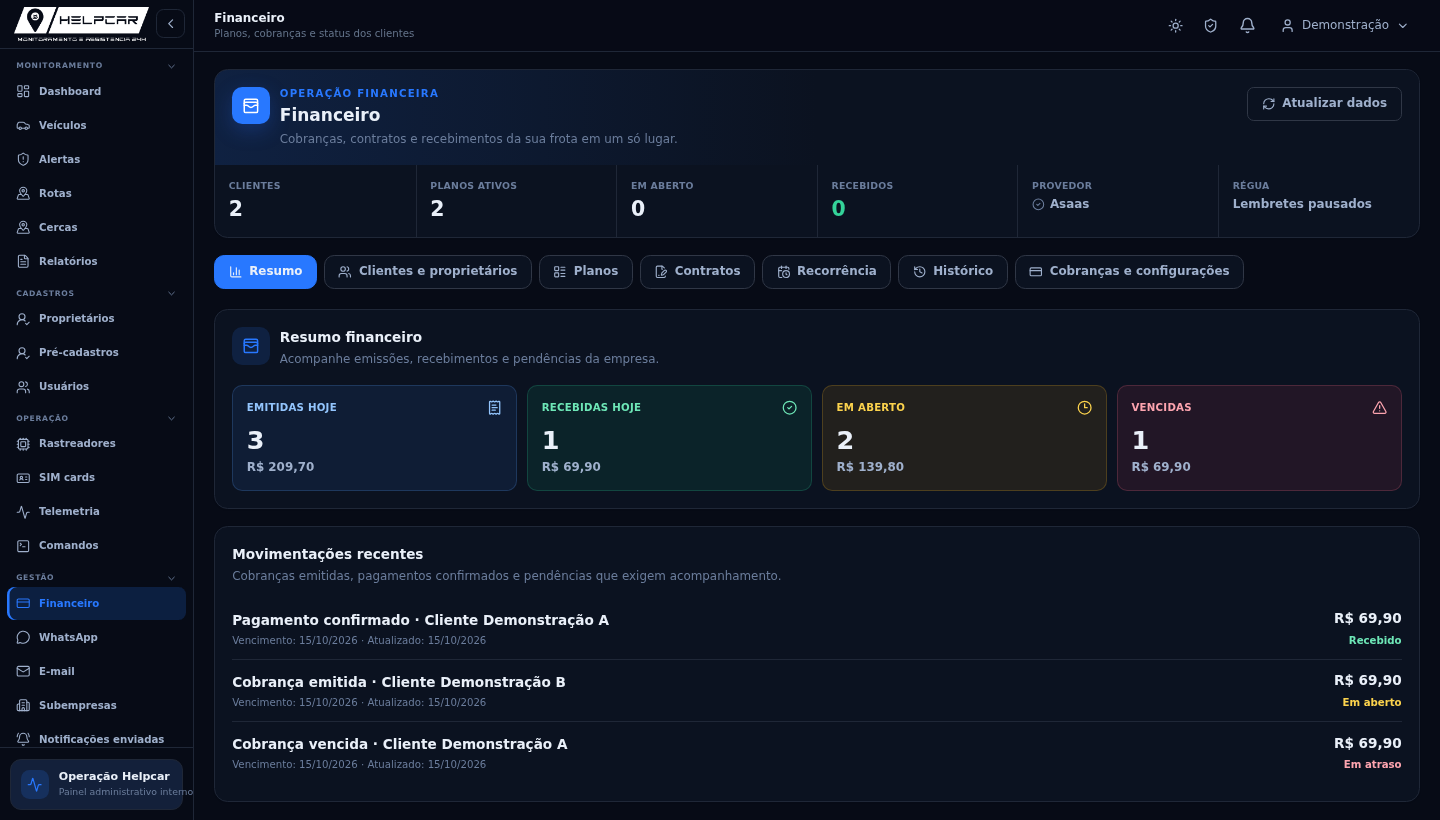
Task: Click the Recebidas hoje summary card
Action: point(669,438)
